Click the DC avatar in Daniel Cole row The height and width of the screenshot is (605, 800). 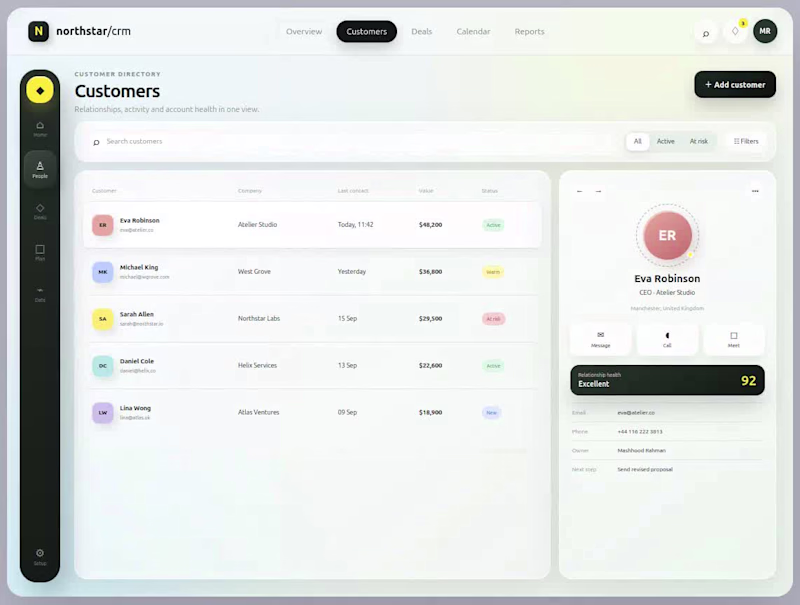pyautogui.click(x=103, y=366)
